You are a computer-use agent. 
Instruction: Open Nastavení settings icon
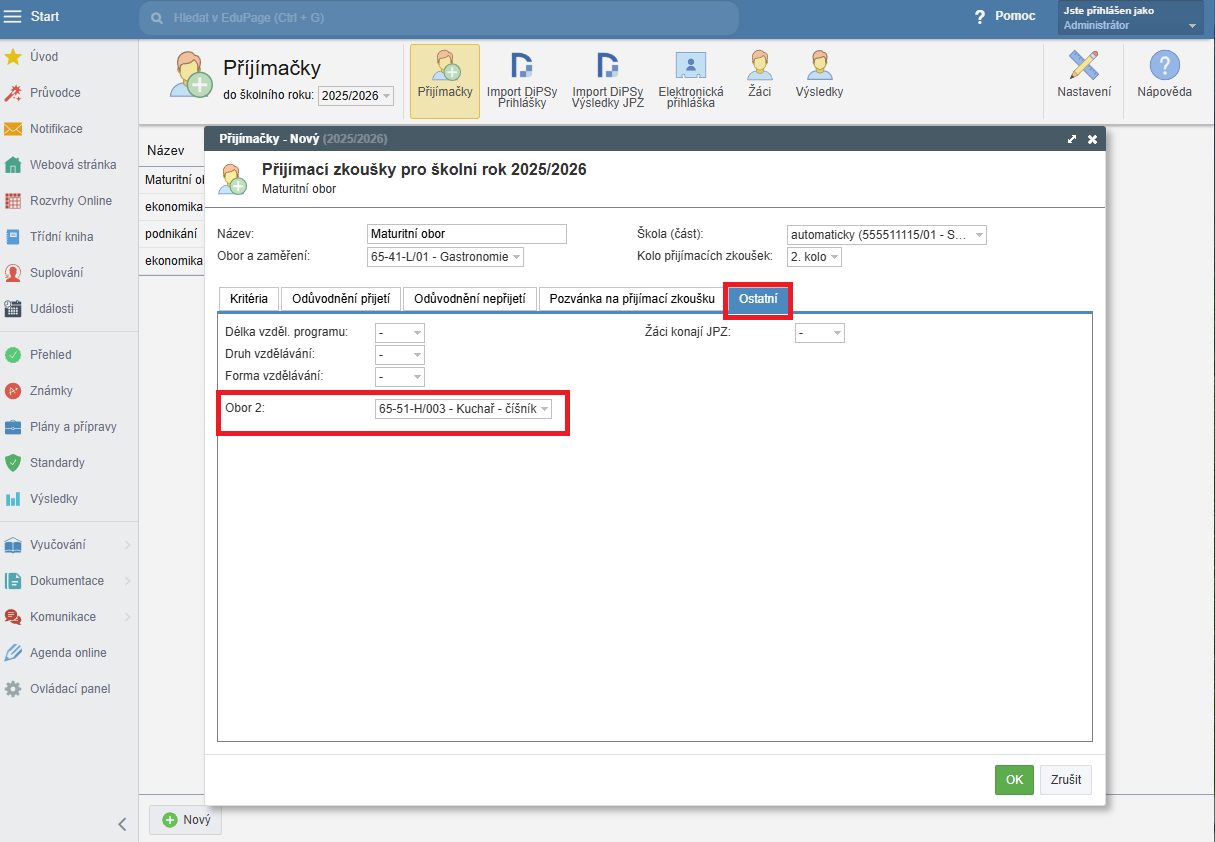1083,75
